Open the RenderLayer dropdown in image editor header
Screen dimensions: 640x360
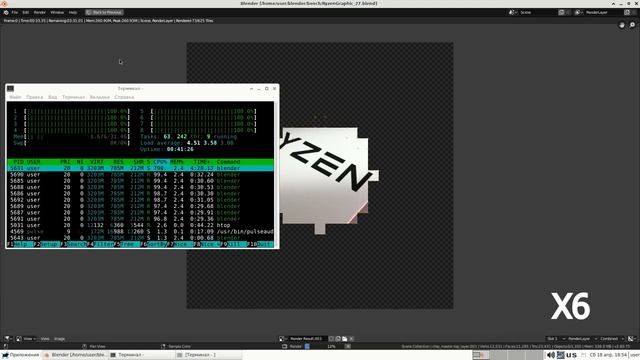(582, 338)
